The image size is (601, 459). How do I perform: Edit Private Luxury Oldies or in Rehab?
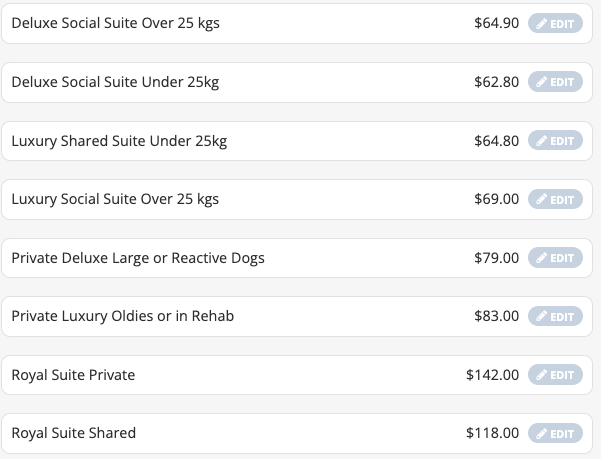tap(555, 316)
